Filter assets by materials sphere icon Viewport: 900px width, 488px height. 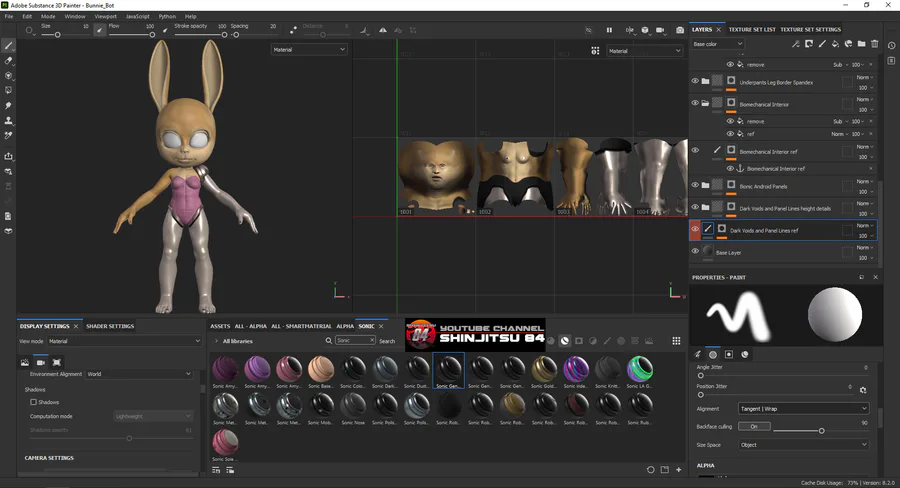[551, 340]
